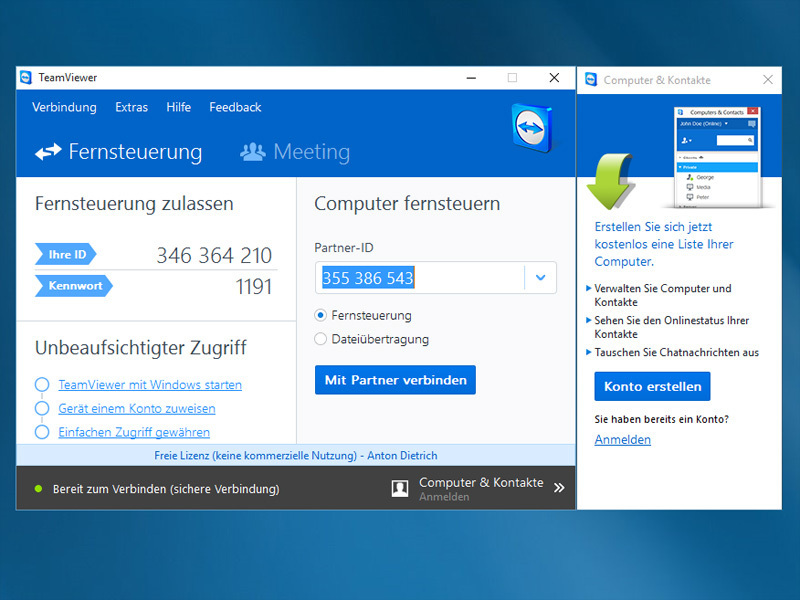Click the Kennwort label tag
The image size is (800, 600).
coord(74,286)
